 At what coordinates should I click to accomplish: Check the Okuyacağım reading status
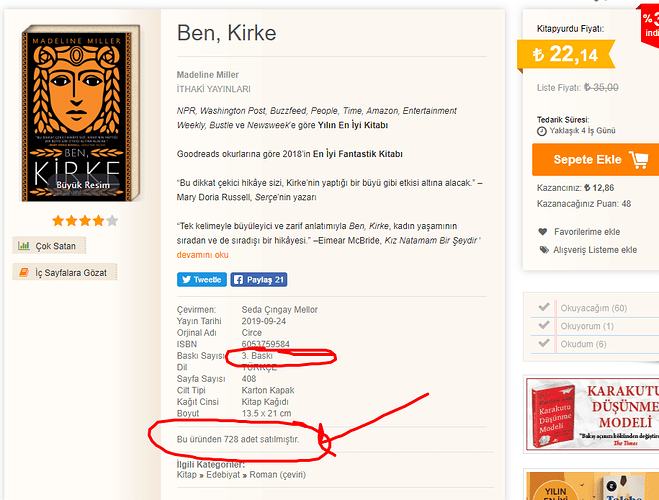coord(544,308)
